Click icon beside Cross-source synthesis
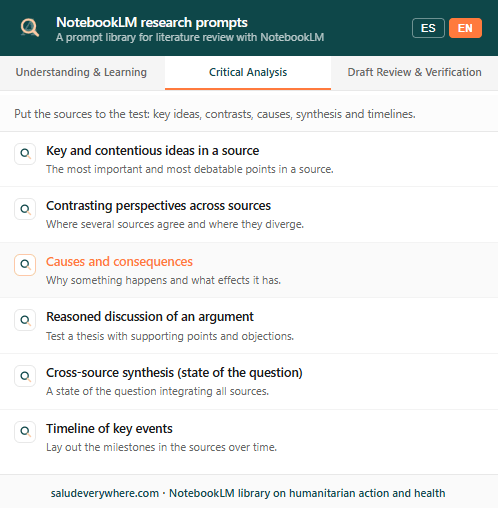Image resolution: width=498 pixels, height=508 pixels. pyautogui.click(x=25, y=376)
